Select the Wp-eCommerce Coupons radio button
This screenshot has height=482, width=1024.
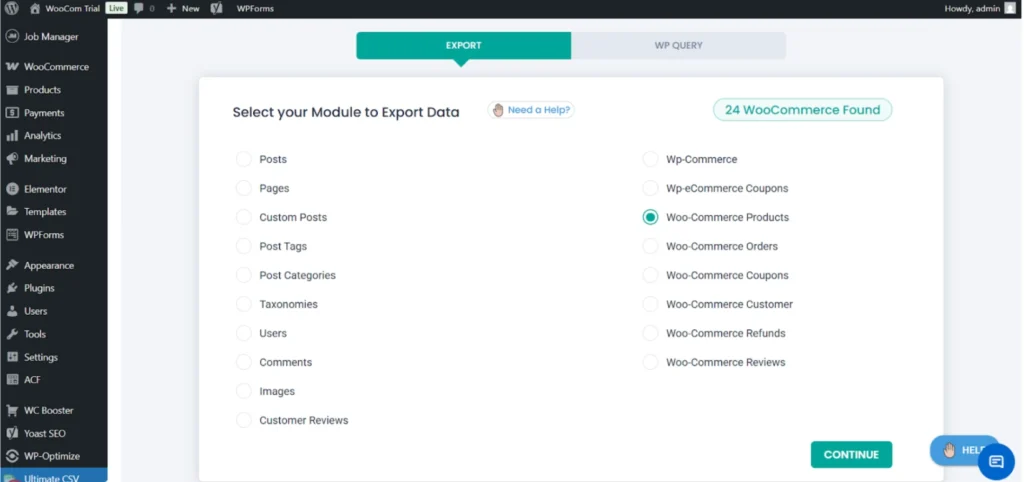(x=650, y=188)
